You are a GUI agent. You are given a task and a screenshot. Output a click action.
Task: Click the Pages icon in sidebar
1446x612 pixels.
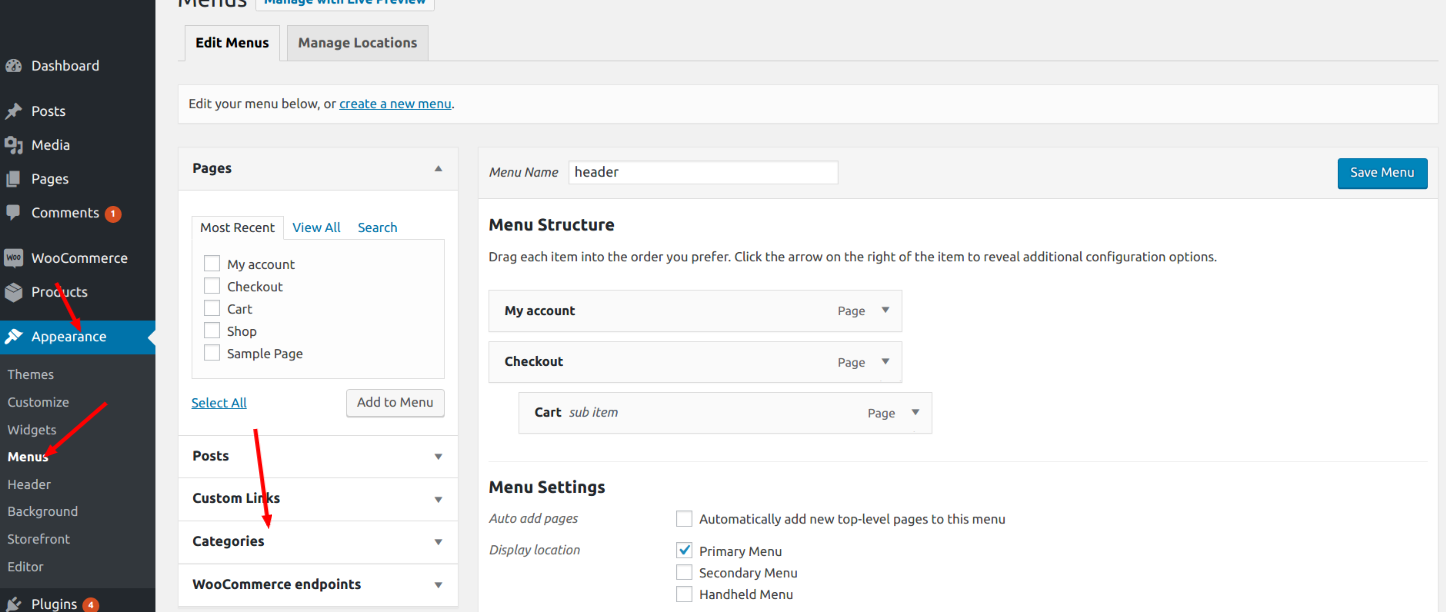click(x=14, y=179)
